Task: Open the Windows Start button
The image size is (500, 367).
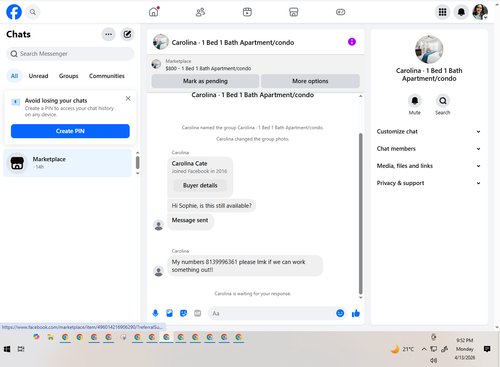Action: tap(7, 349)
